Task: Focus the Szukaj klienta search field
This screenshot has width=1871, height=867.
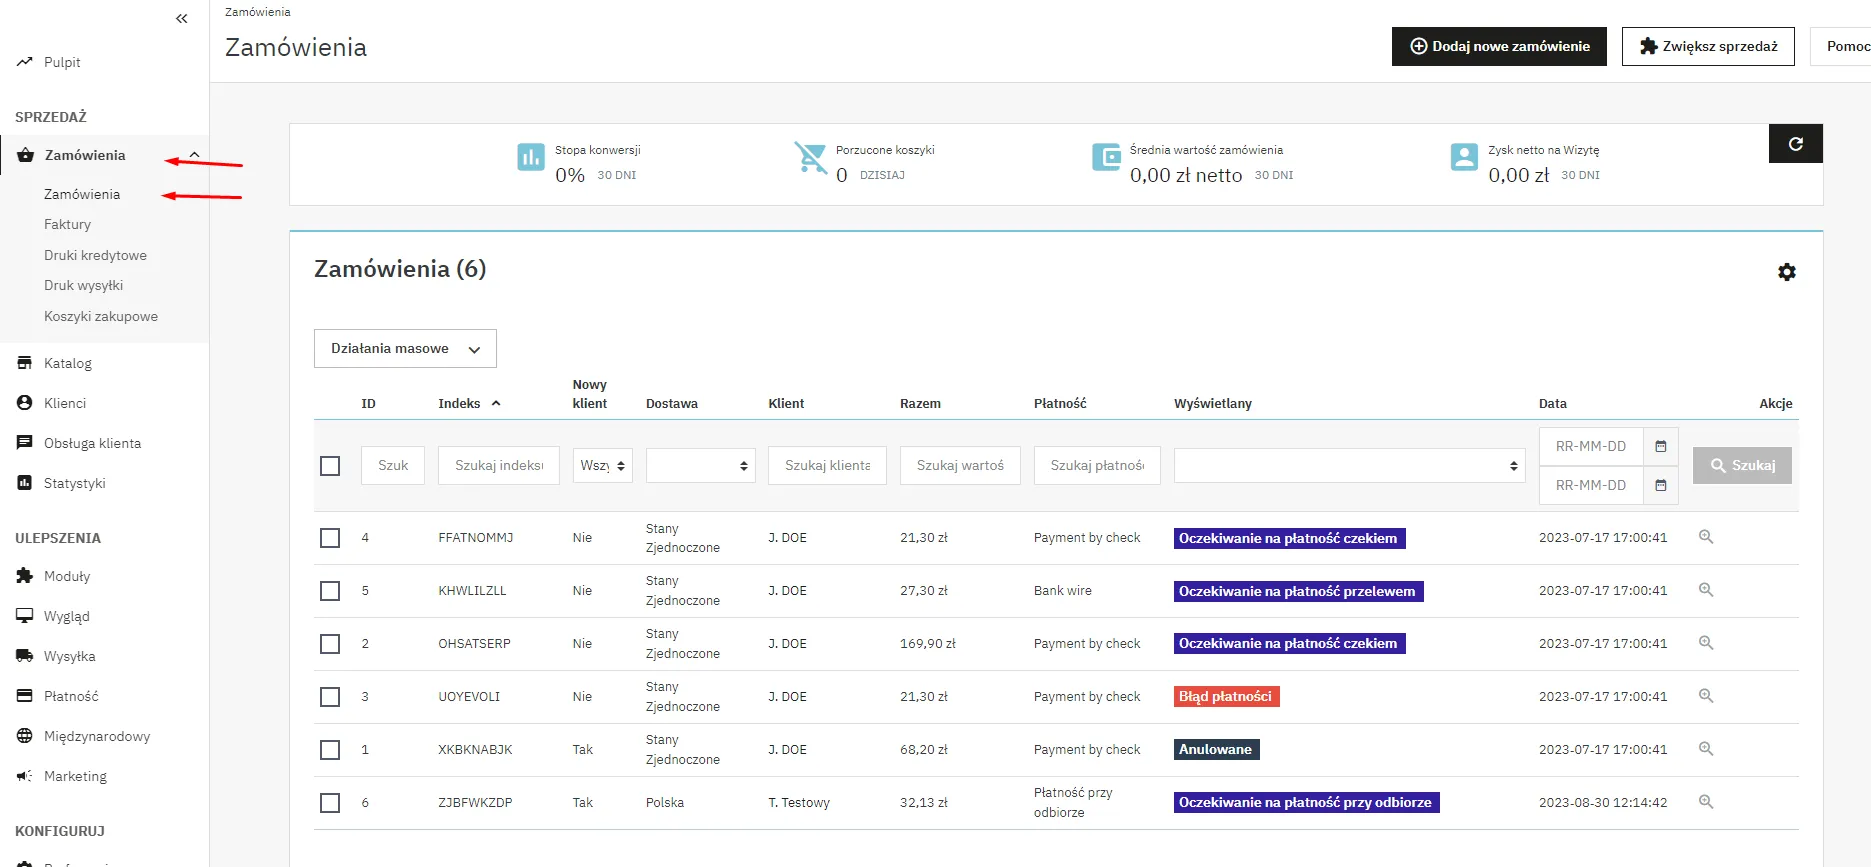Action: pos(827,466)
